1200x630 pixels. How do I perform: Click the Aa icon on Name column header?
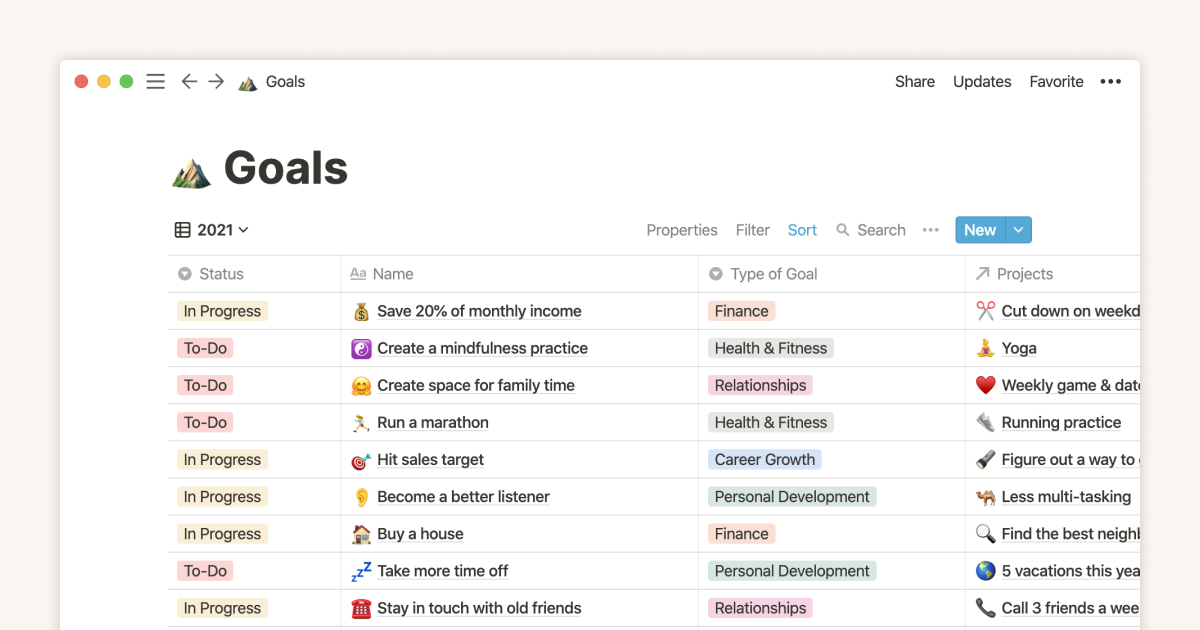(359, 273)
